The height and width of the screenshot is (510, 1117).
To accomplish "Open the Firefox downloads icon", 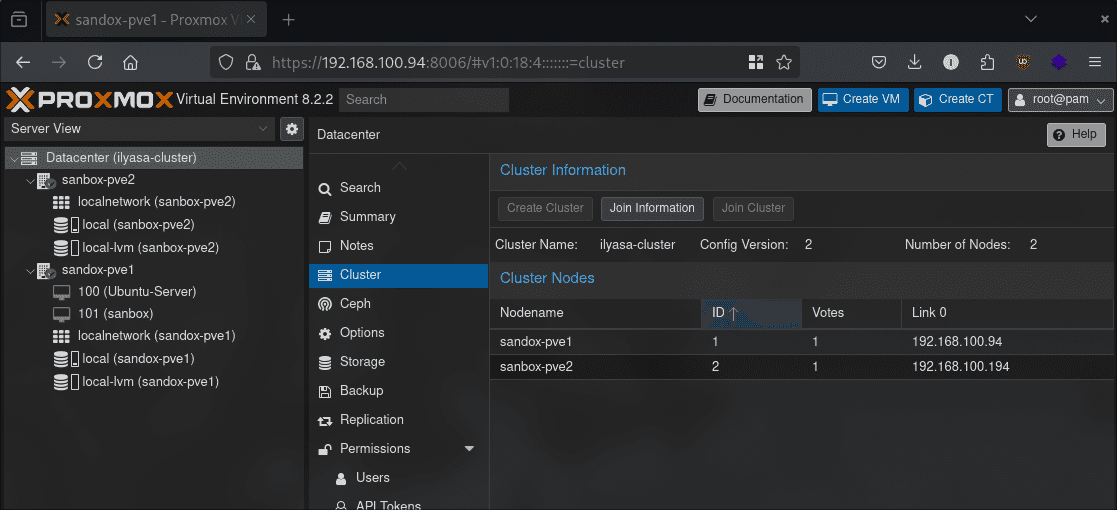I will click(x=914, y=62).
